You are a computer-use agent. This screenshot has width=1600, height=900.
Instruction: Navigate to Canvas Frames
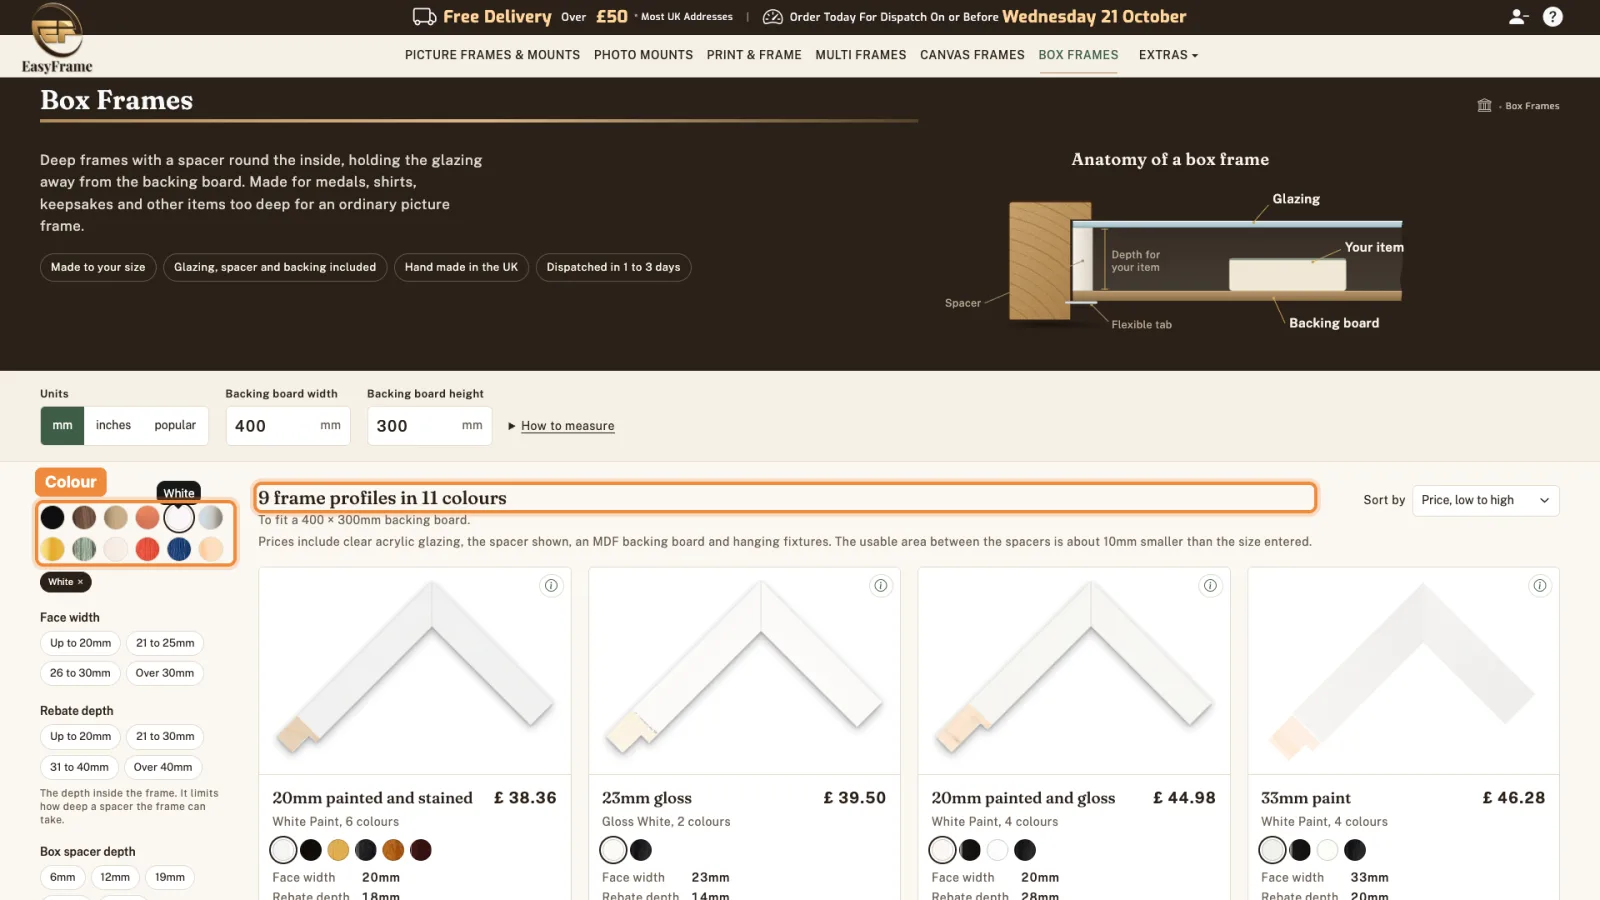click(972, 55)
